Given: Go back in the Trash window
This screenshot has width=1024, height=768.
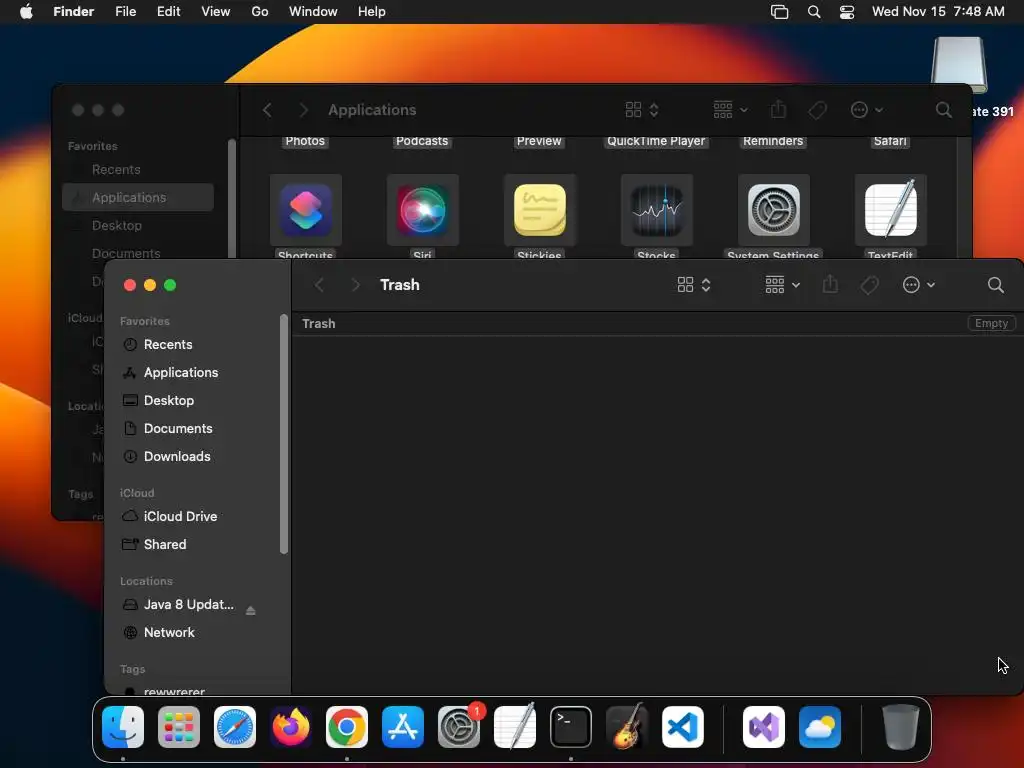Looking at the screenshot, I should 319,285.
